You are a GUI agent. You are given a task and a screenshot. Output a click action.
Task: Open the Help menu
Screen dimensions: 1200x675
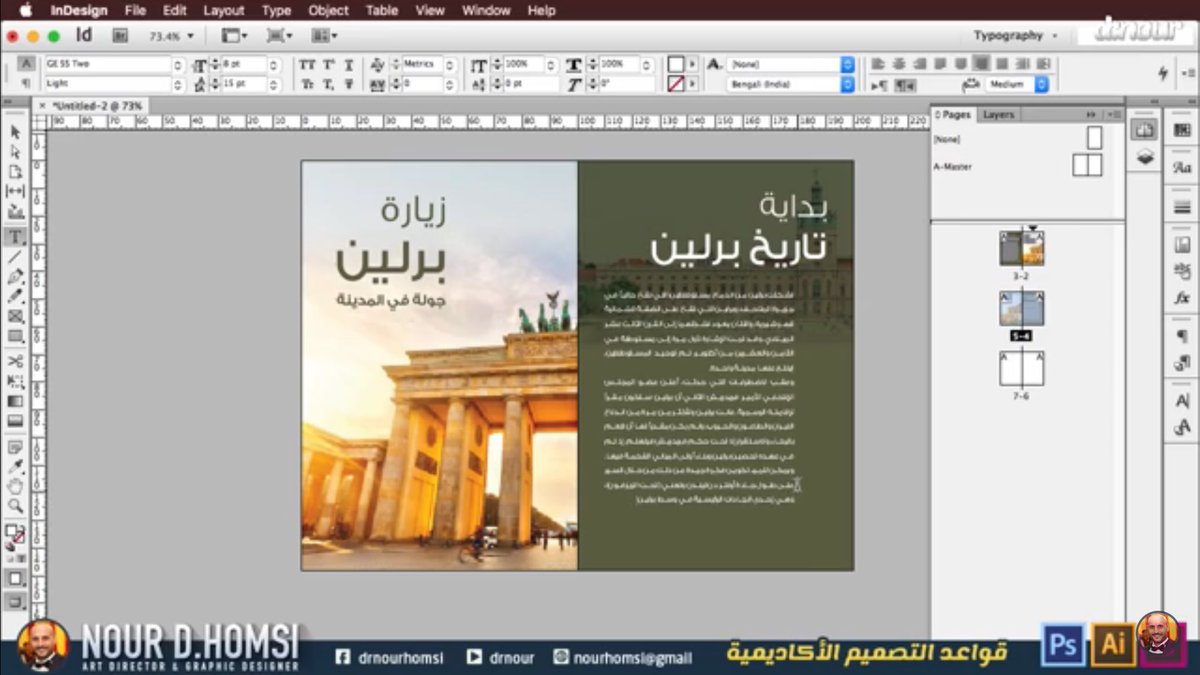(x=541, y=10)
